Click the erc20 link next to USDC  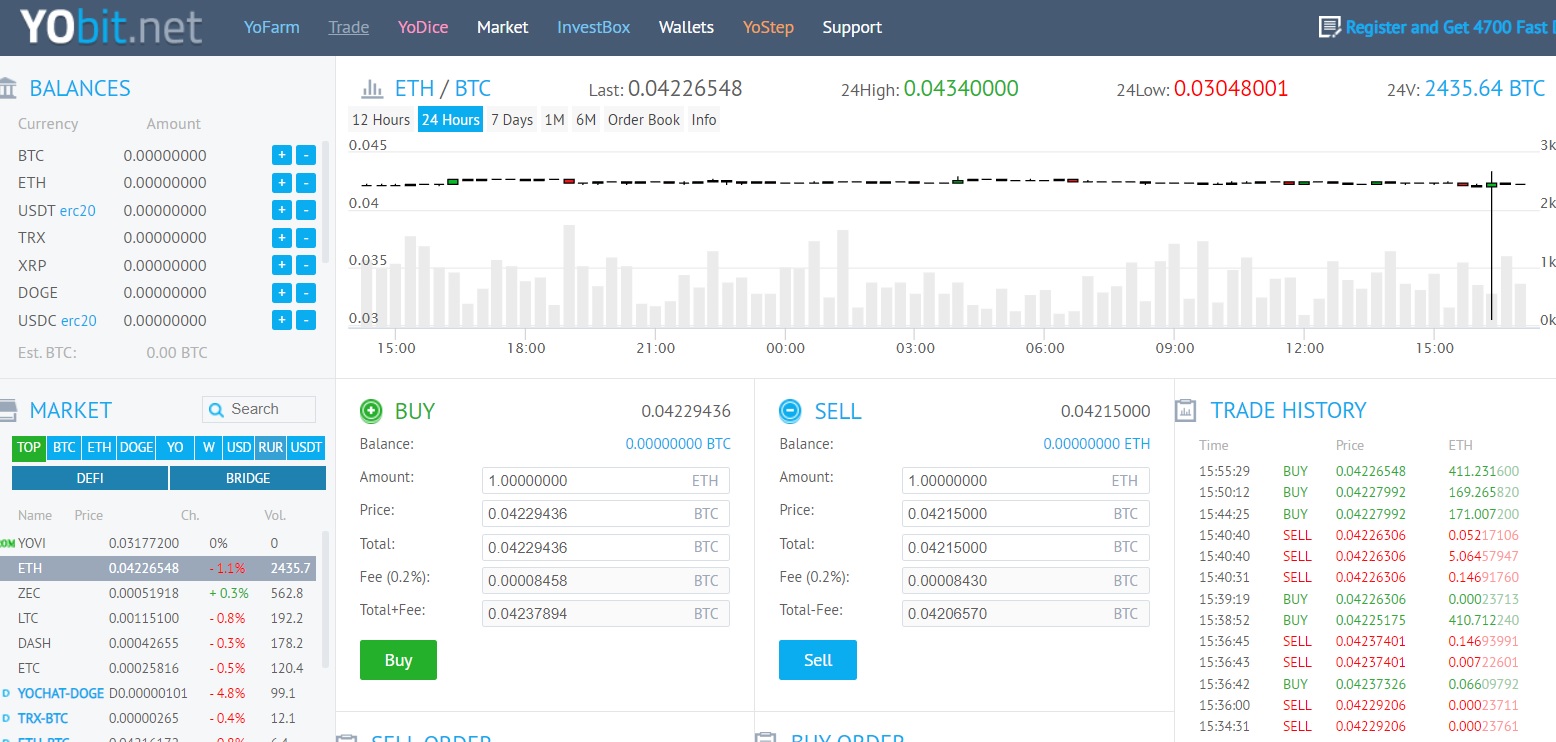(x=79, y=321)
